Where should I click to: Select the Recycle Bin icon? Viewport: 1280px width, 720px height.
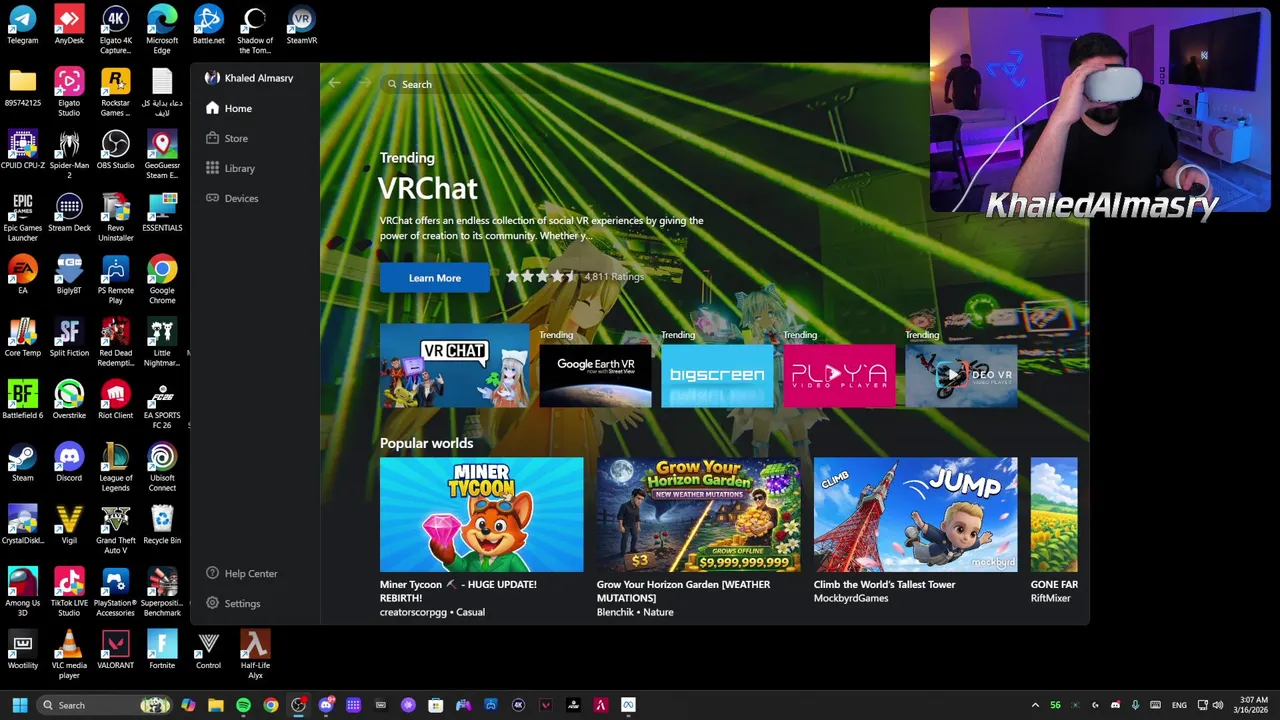[x=162, y=525]
